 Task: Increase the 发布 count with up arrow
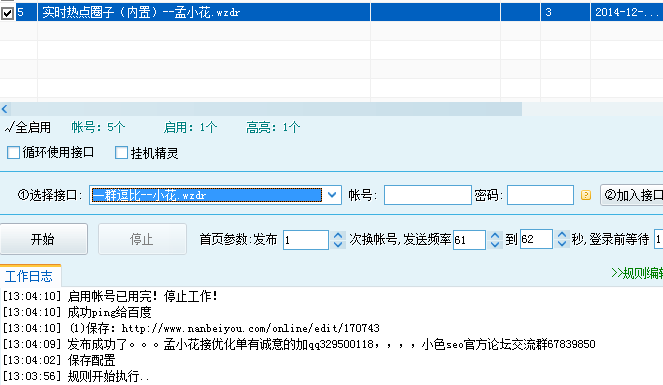tap(338, 235)
